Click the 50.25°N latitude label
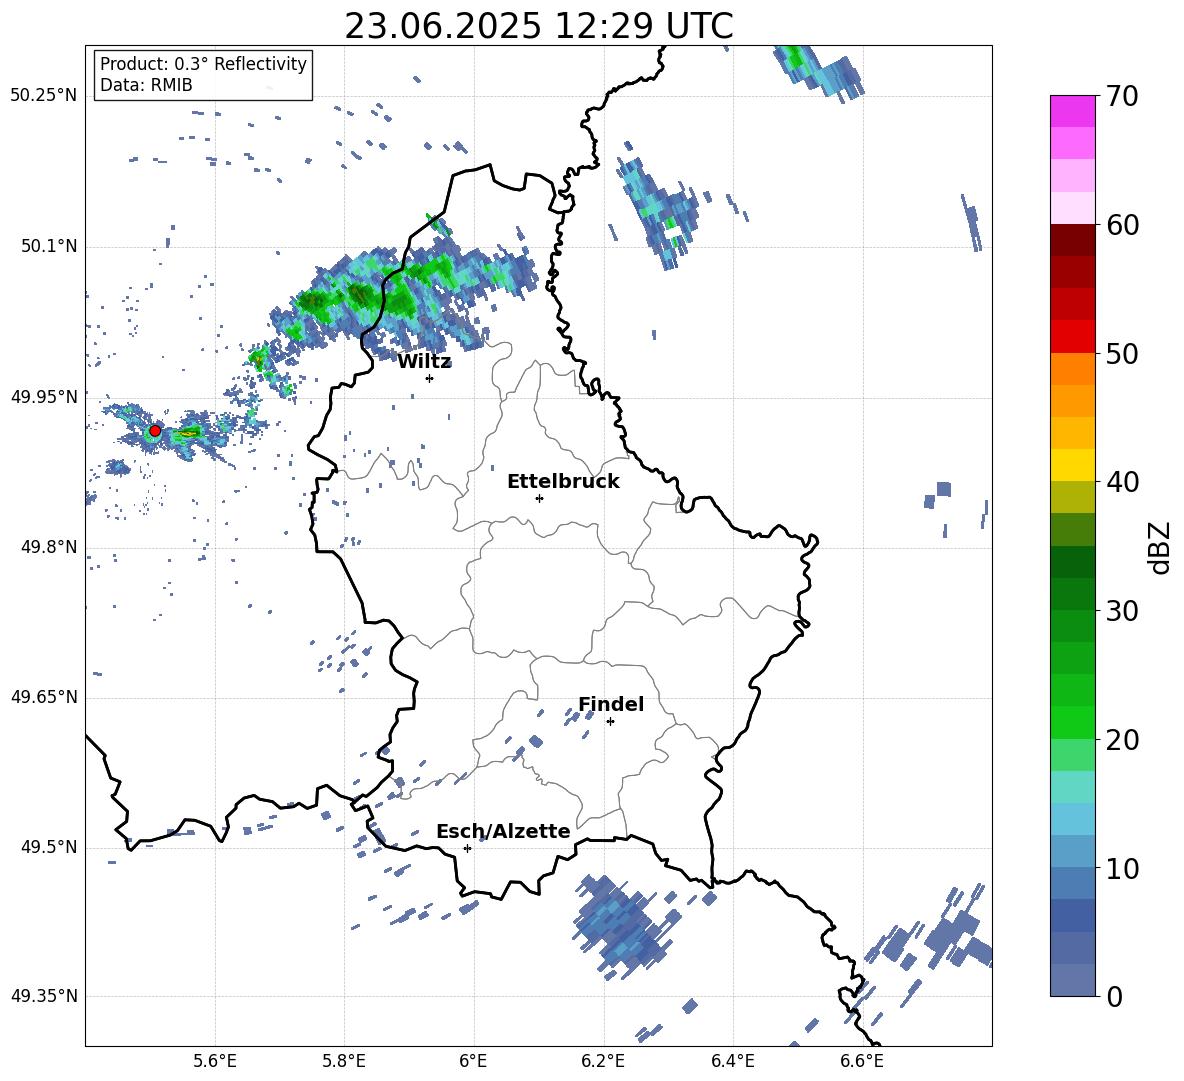Viewport: 1184px width, 1081px height. click(x=44, y=96)
